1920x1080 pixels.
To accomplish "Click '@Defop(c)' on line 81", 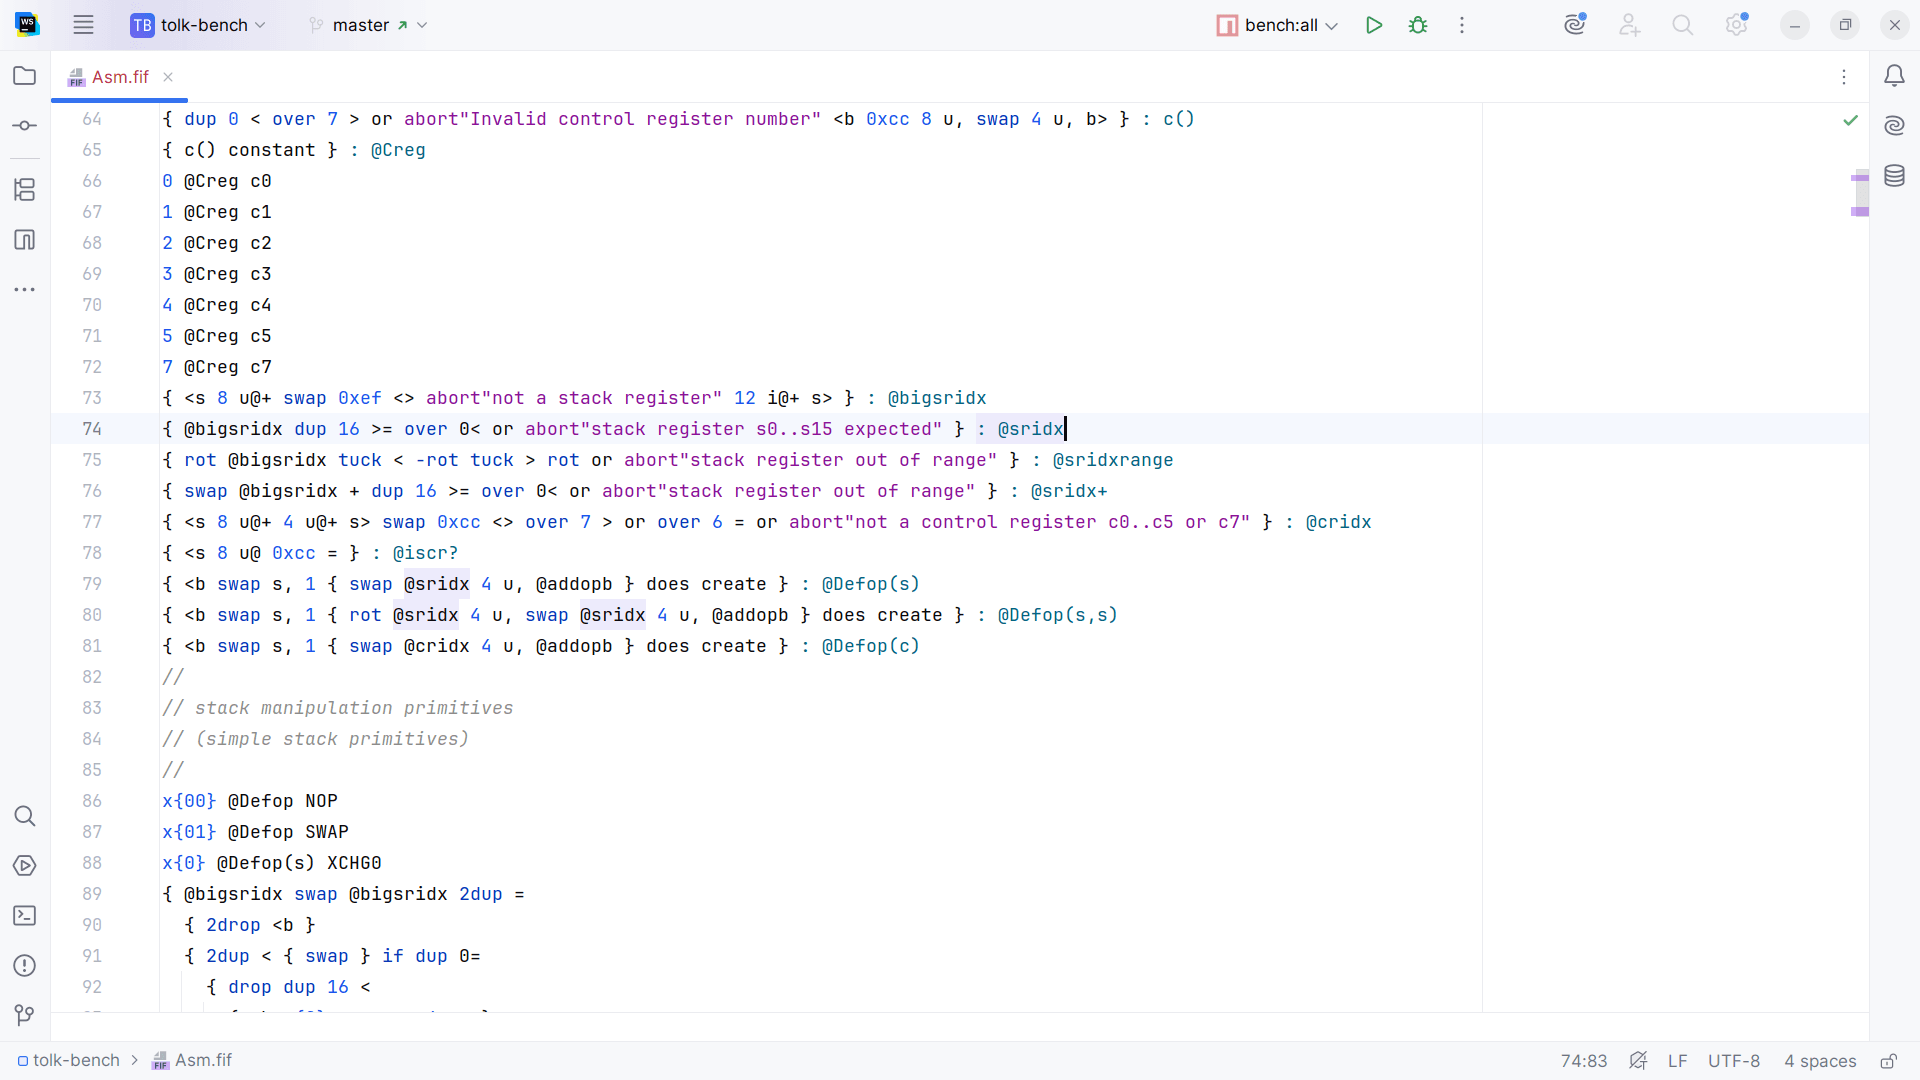I will (871, 646).
